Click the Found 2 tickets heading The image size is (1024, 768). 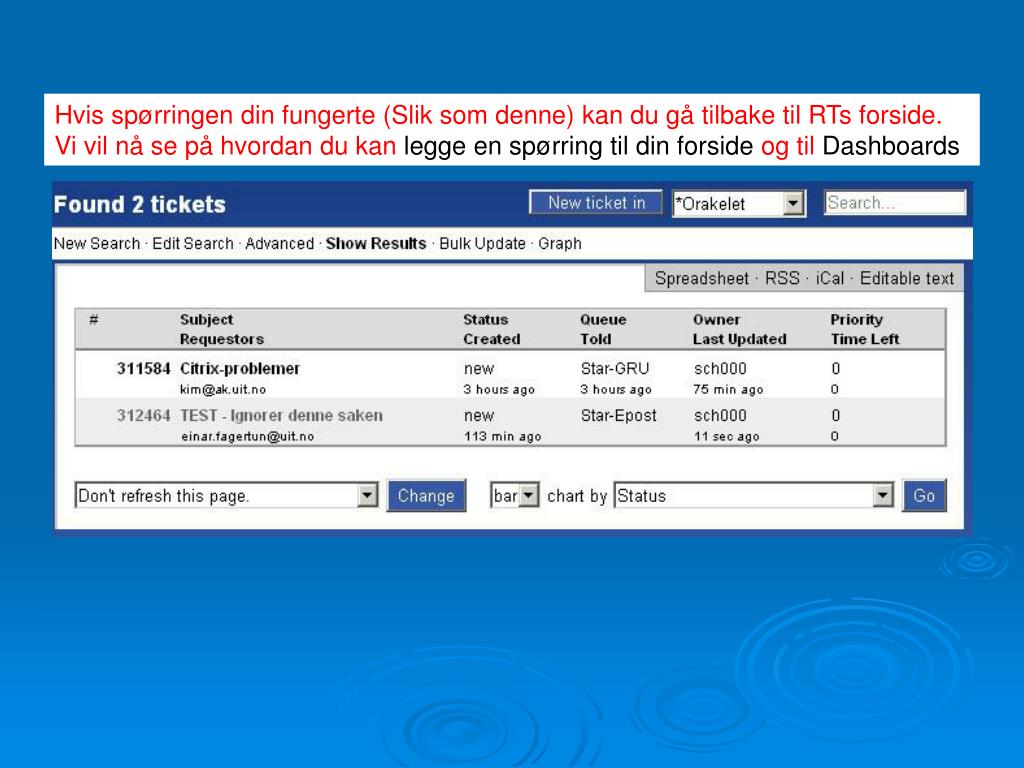click(140, 204)
